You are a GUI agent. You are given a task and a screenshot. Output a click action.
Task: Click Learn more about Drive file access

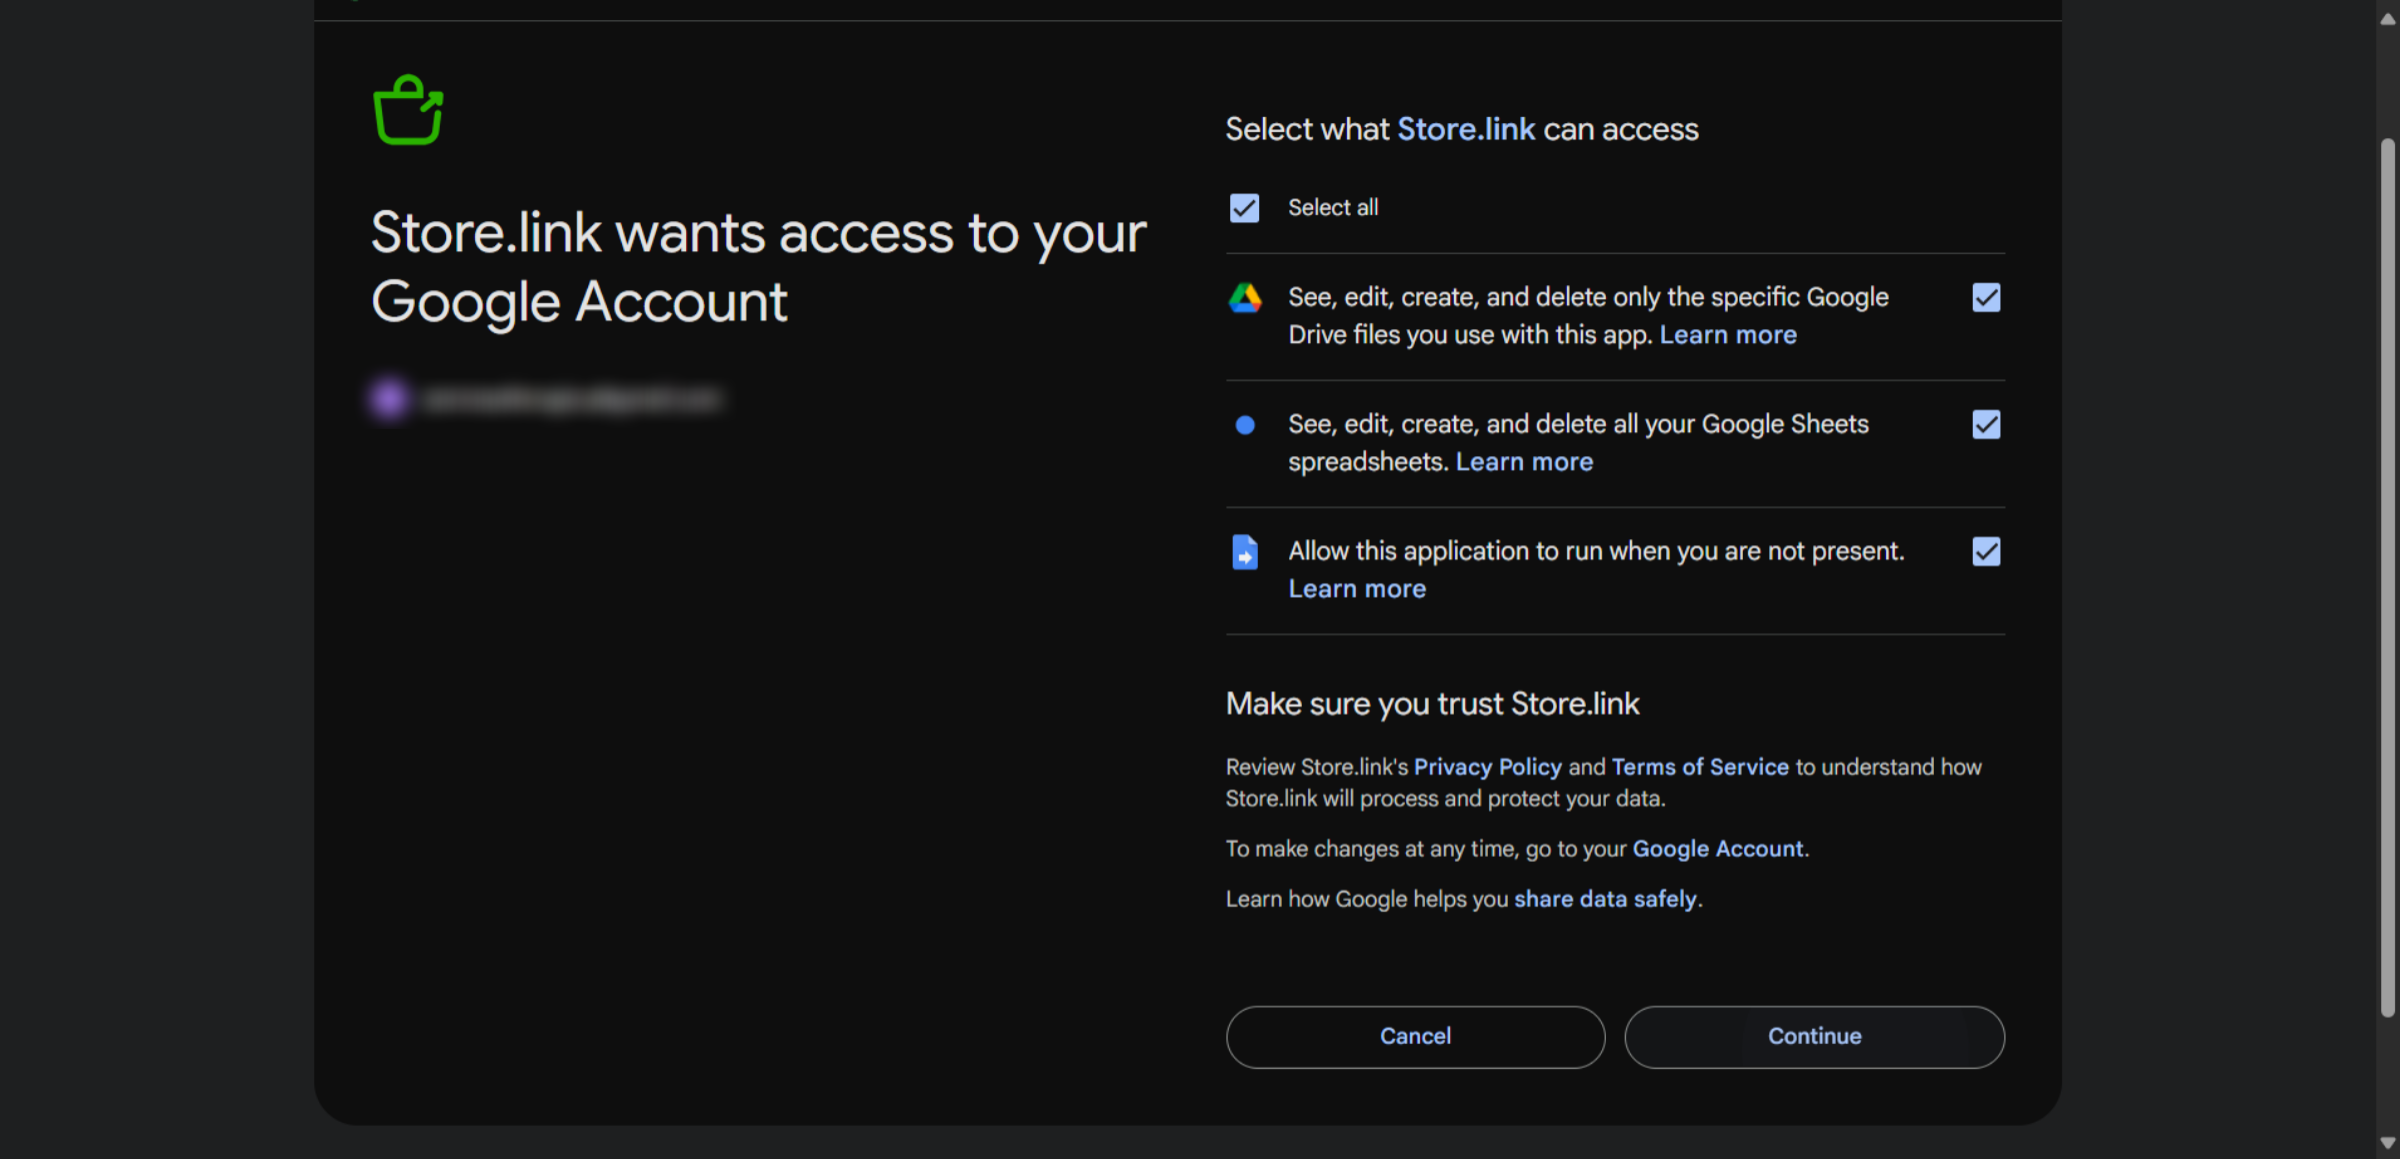pyautogui.click(x=1728, y=335)
